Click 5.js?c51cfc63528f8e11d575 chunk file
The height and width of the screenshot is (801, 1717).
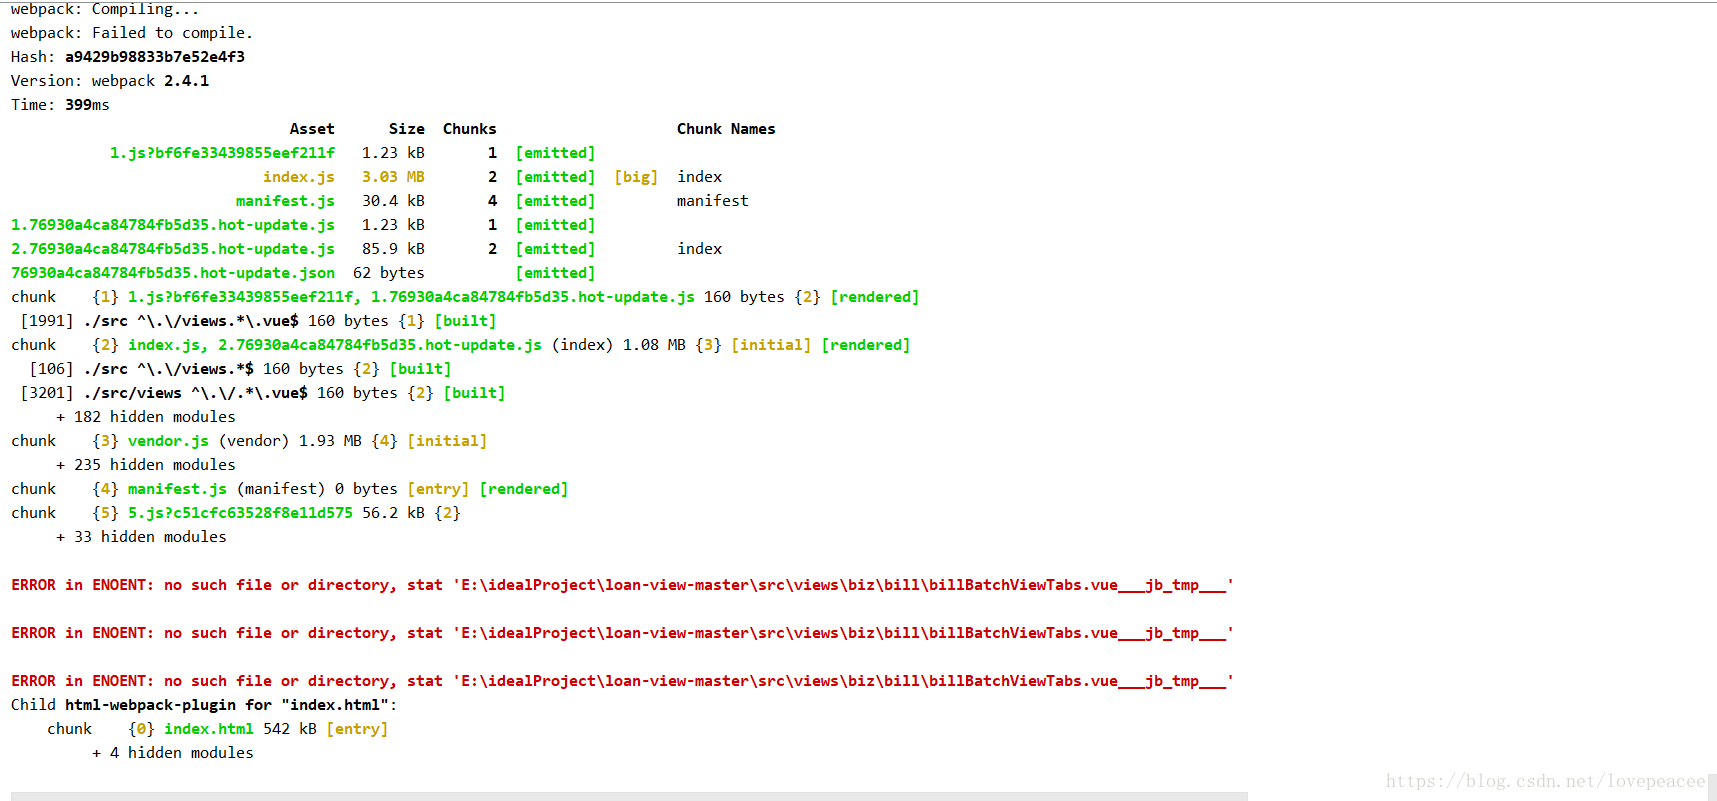pyautogui.click(x=240, y=513)
